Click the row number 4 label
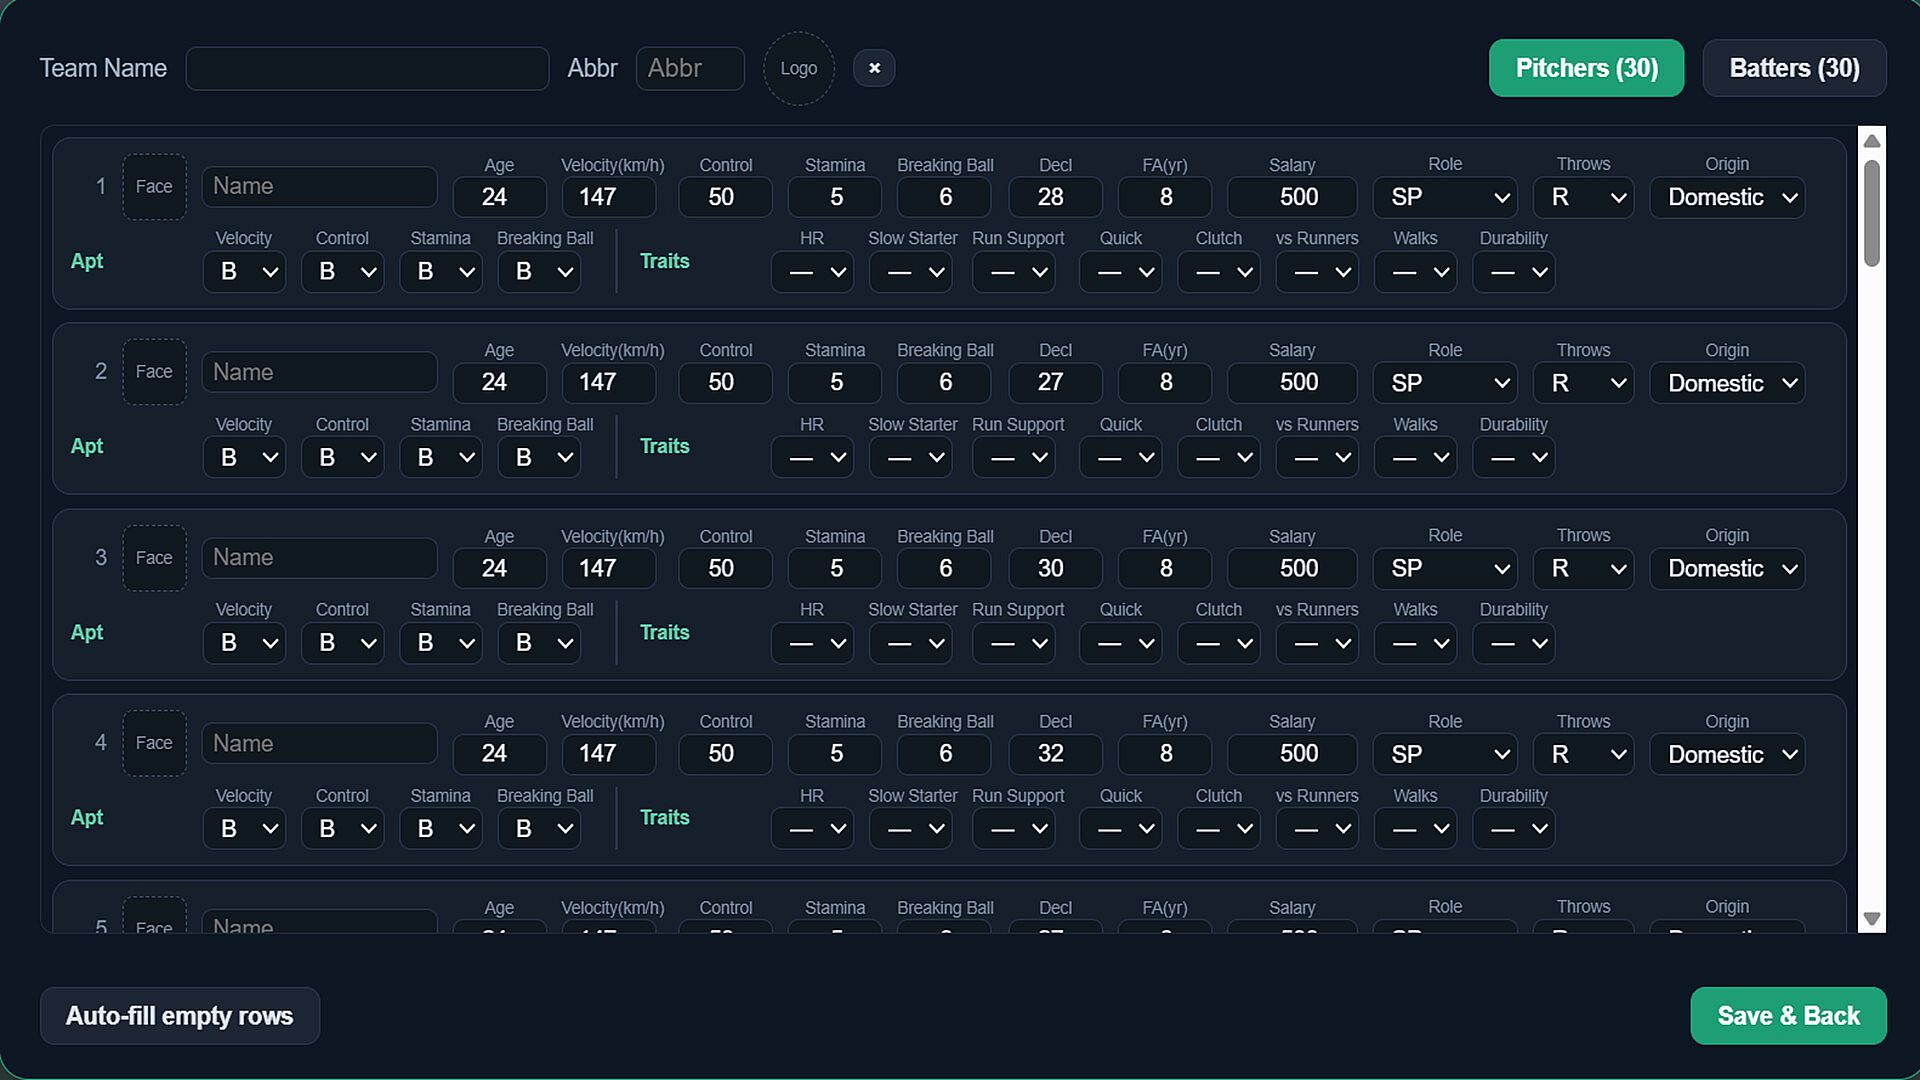This screenshot has height=1080, width=1920. pos(100,743)
